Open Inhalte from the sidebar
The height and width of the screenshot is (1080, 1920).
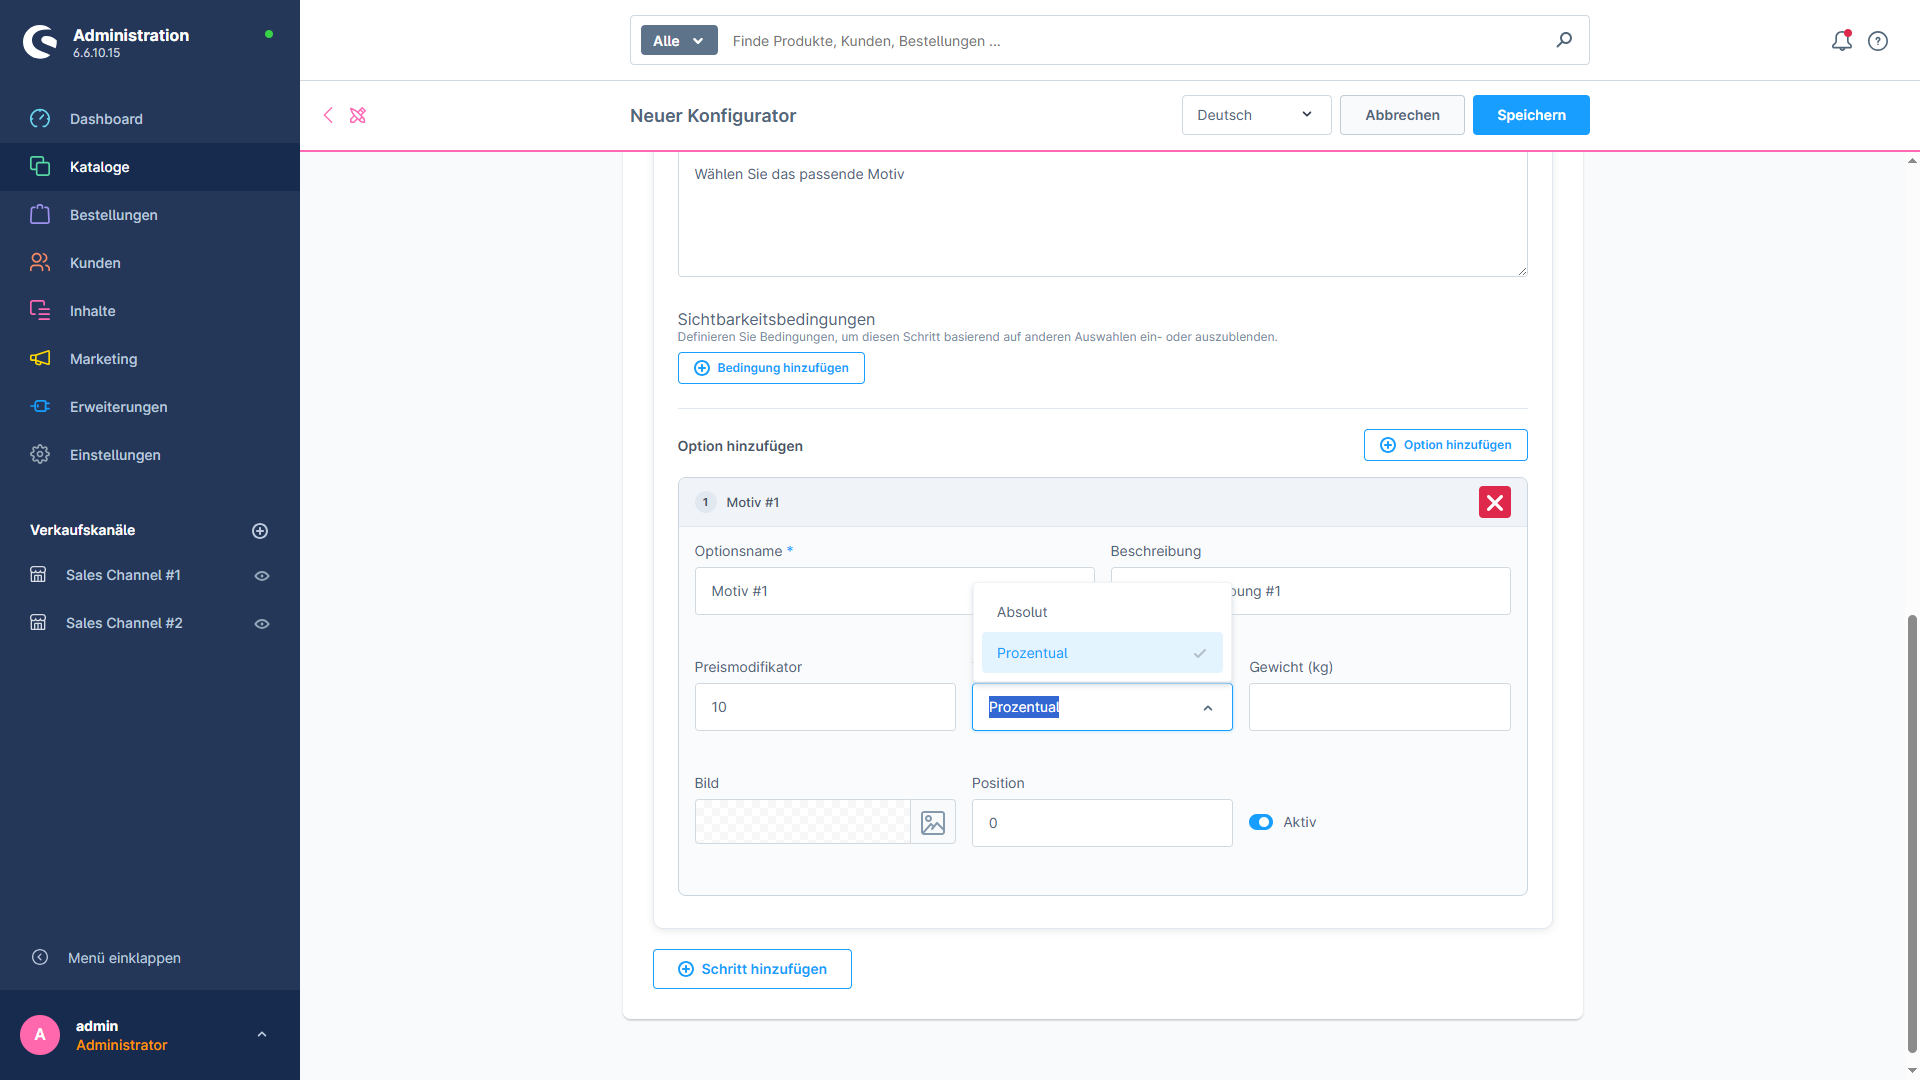pyautogui.click(x=150, y=311)
